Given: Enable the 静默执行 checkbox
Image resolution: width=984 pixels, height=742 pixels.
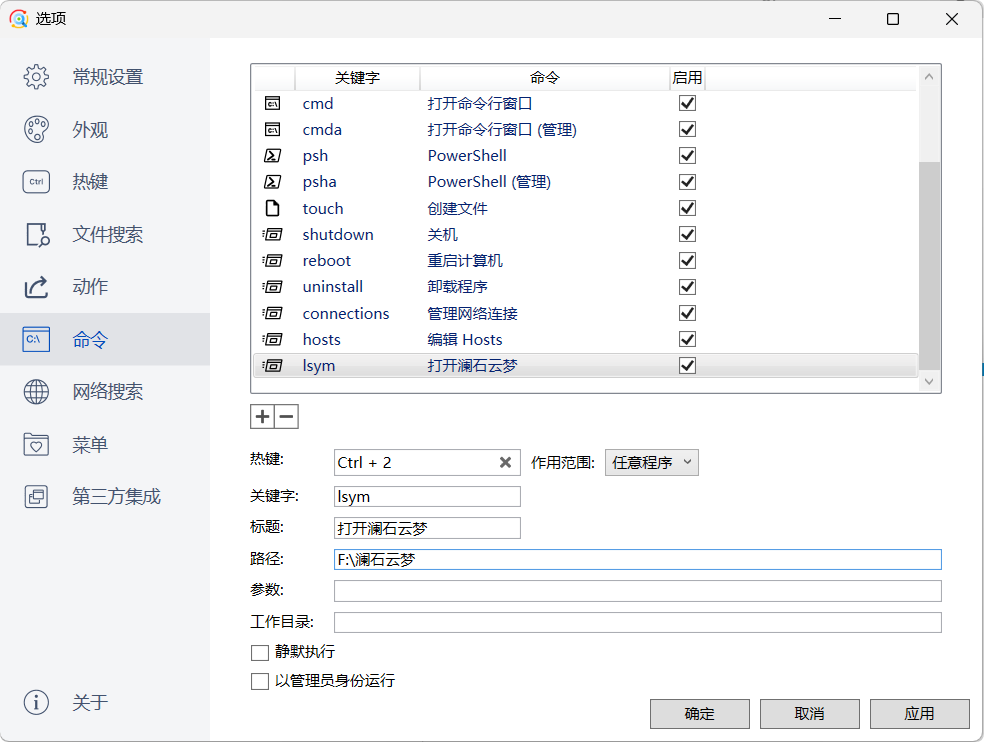Looking at the screenshot, I should [259, 653].
